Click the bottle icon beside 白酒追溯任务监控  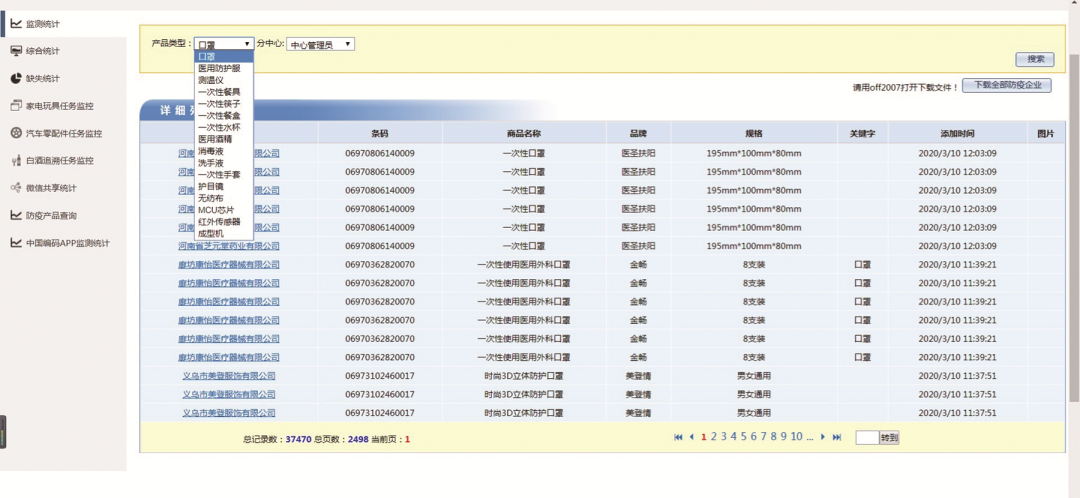(x=16, y=160)
